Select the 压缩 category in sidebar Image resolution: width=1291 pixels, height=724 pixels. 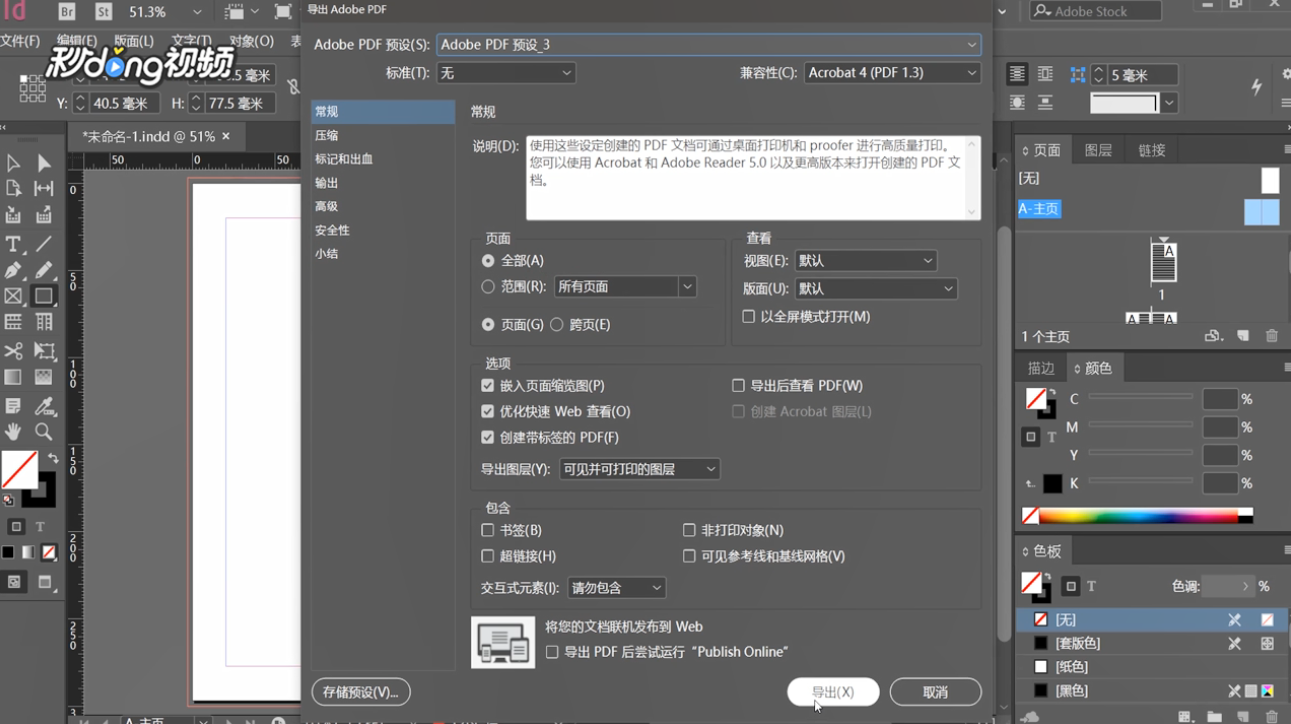point(383,135)
